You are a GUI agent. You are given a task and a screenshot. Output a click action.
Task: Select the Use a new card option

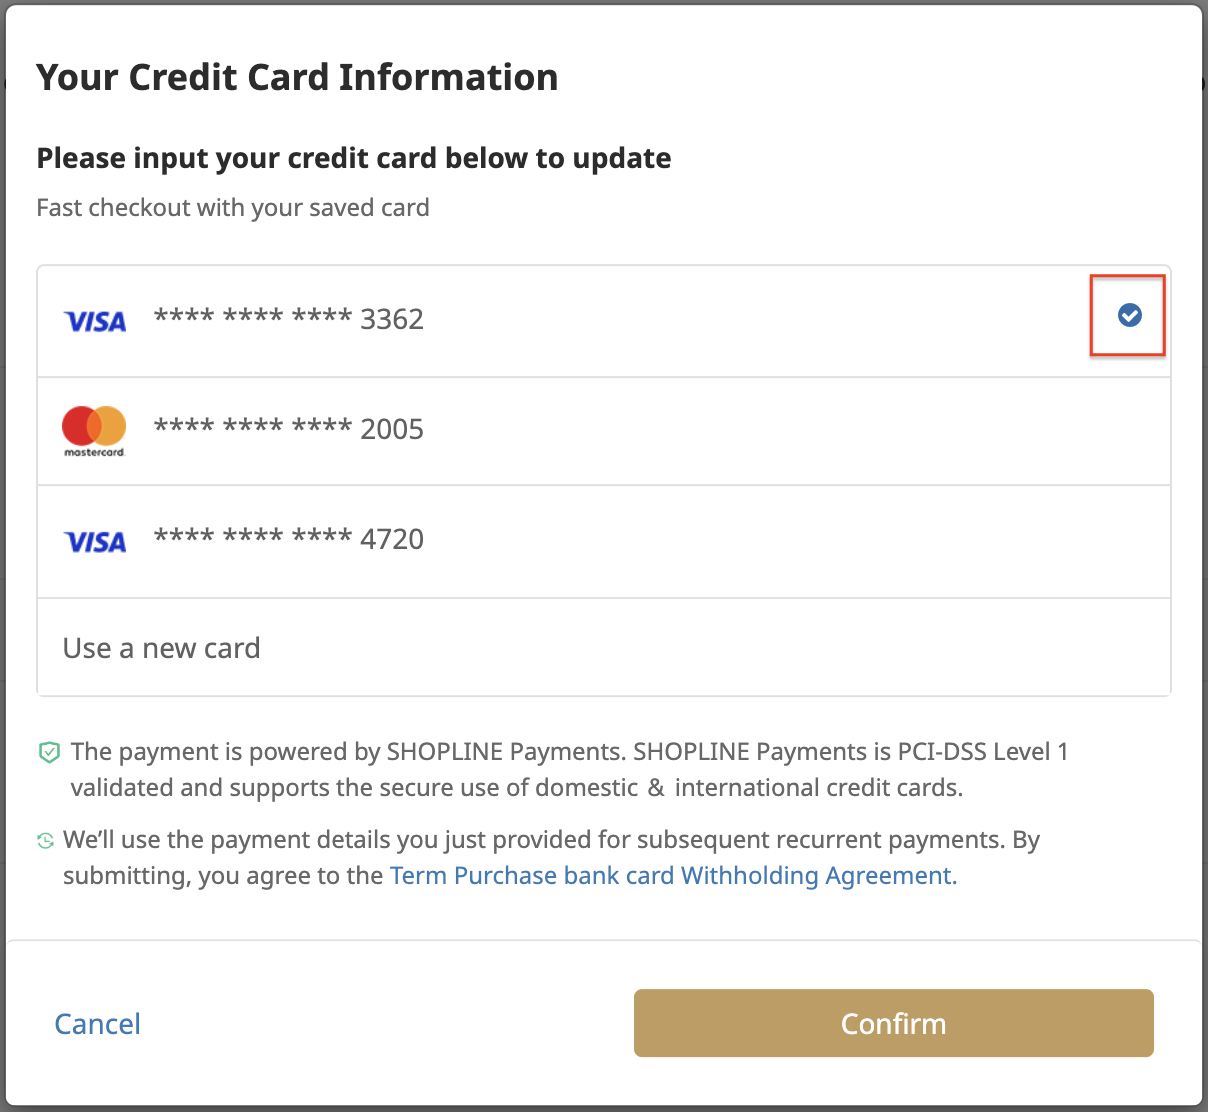click(x=604, y=648)
